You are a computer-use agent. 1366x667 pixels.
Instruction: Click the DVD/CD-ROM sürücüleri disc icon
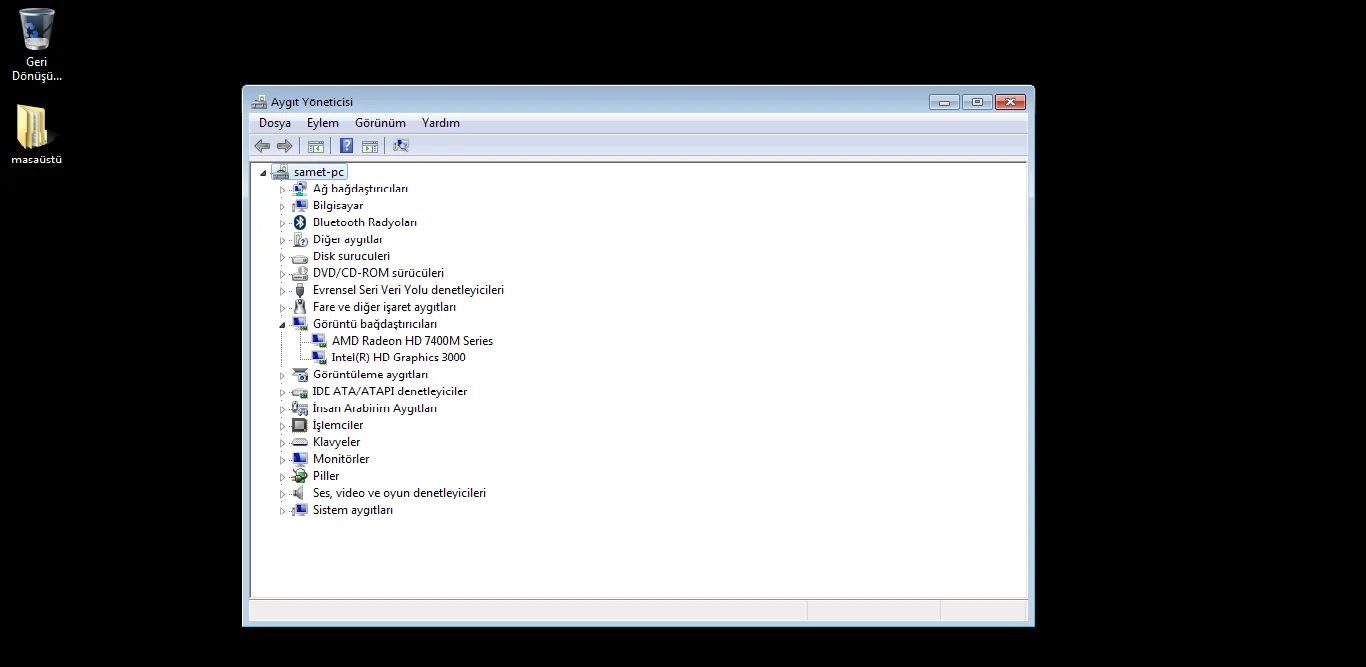tap(299, 273)
